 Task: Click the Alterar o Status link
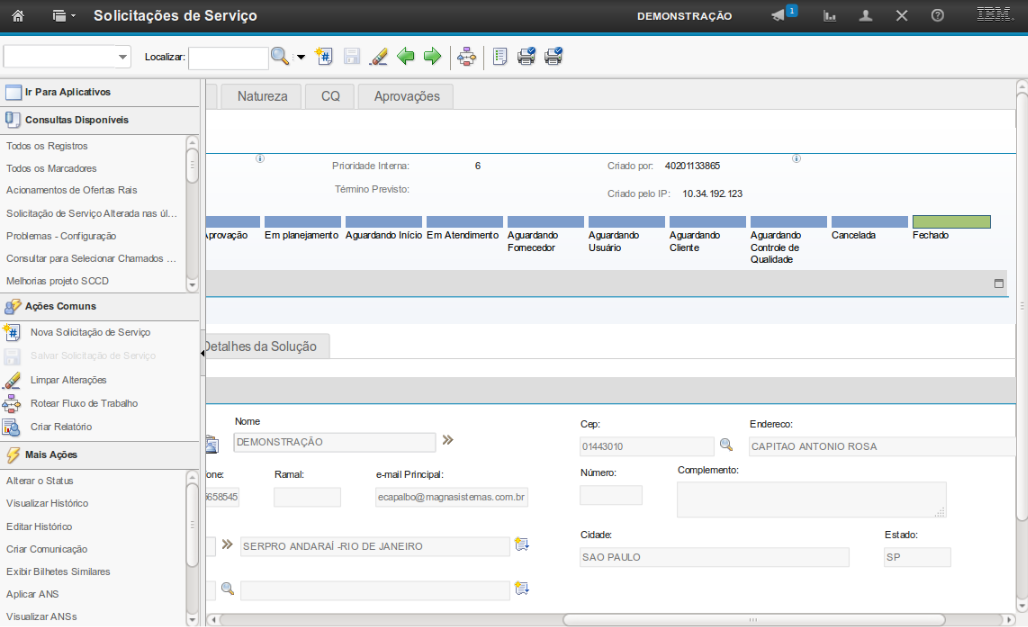[40, 481]
